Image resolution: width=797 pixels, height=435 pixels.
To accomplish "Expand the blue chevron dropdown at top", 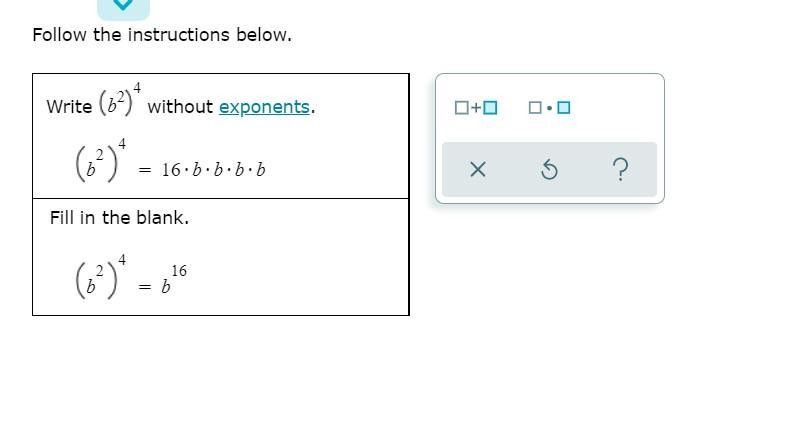I will coord(123,6).
